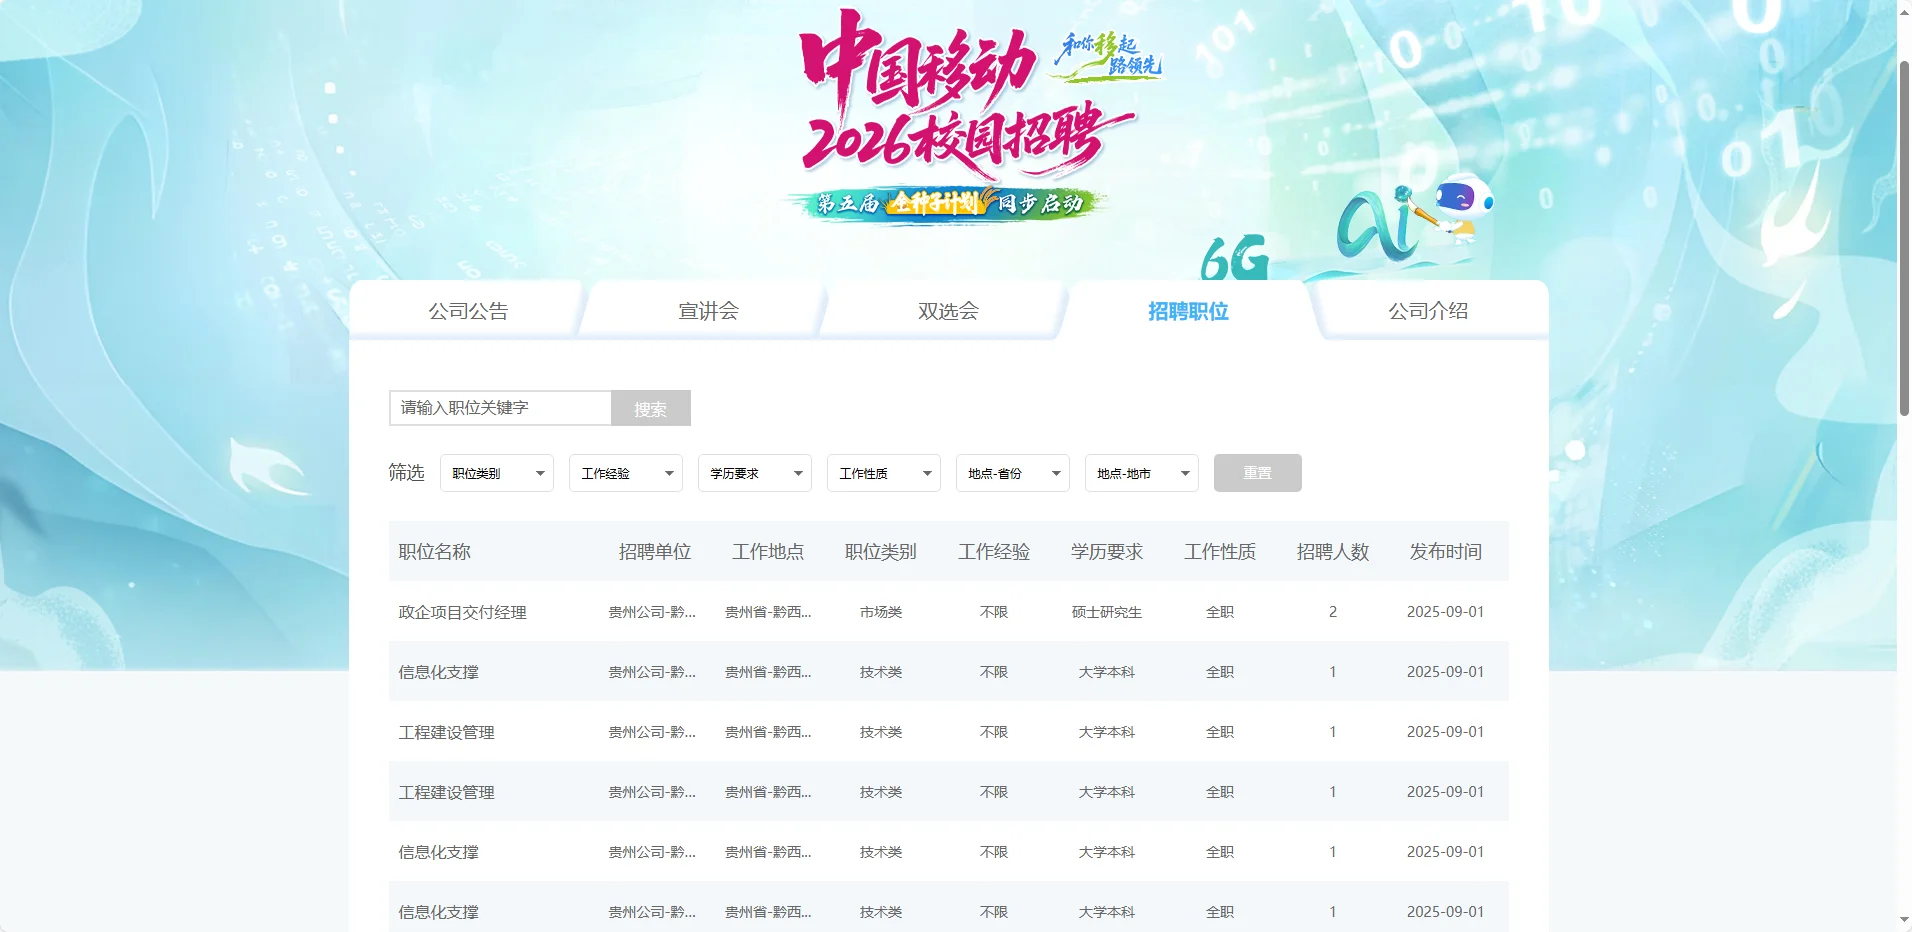The width and height of the screenshot is (1912, 932).
Task: Expand the 职位类别 filter dropdown
Action: pyautogui.click(x=497, y=473)
